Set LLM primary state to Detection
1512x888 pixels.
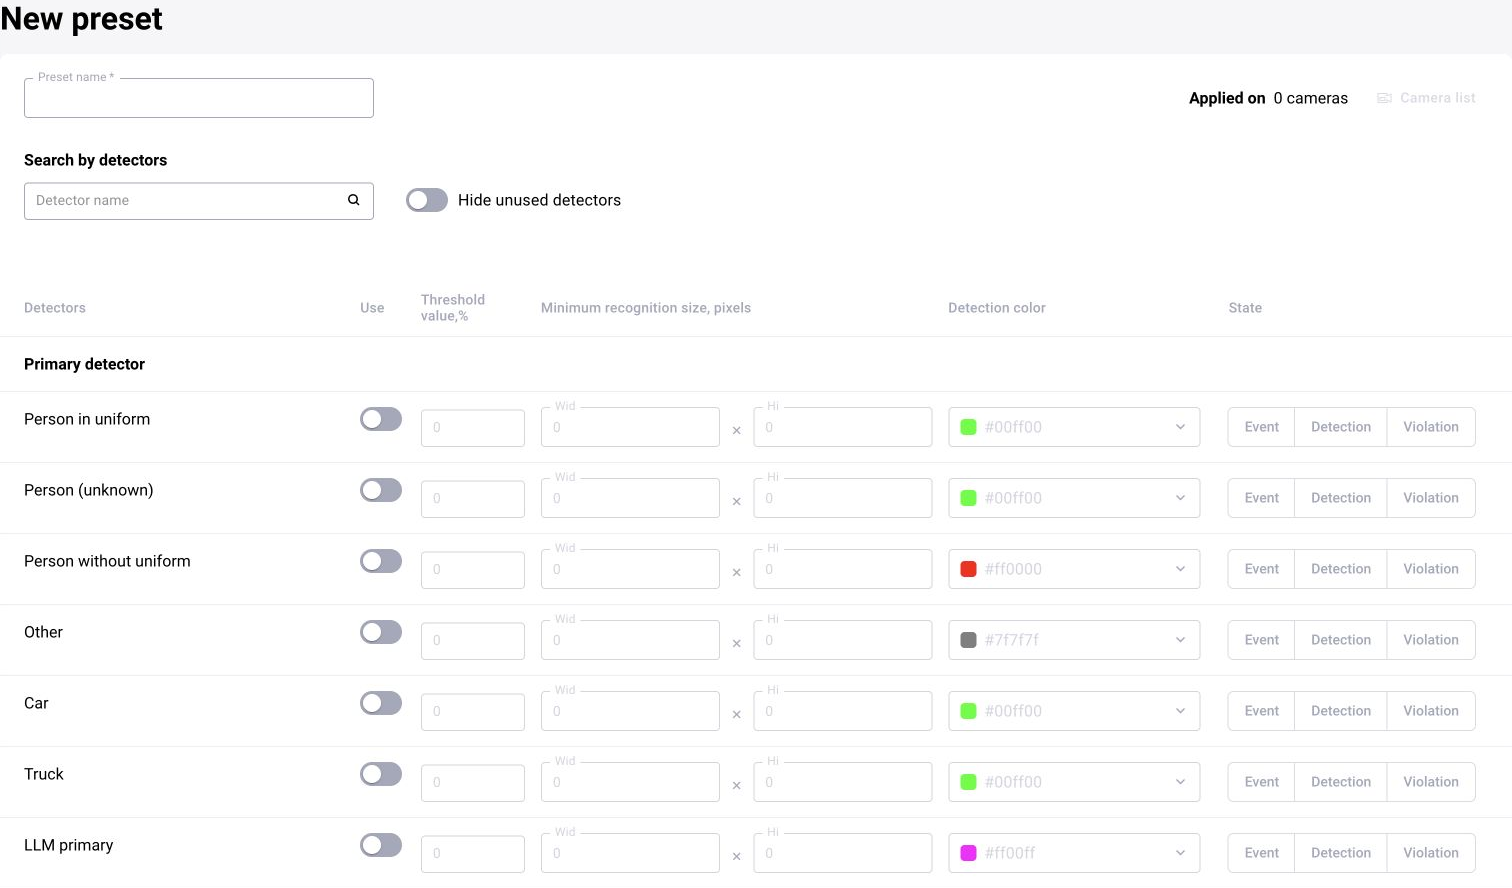point(1341,853)
